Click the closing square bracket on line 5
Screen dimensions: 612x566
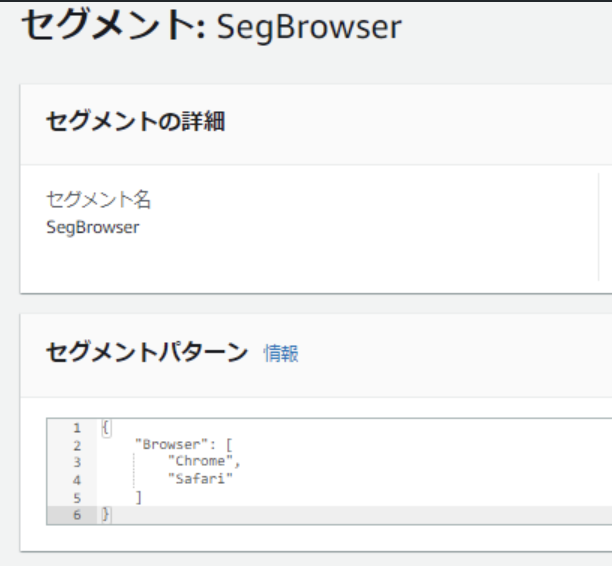[138, 497]
